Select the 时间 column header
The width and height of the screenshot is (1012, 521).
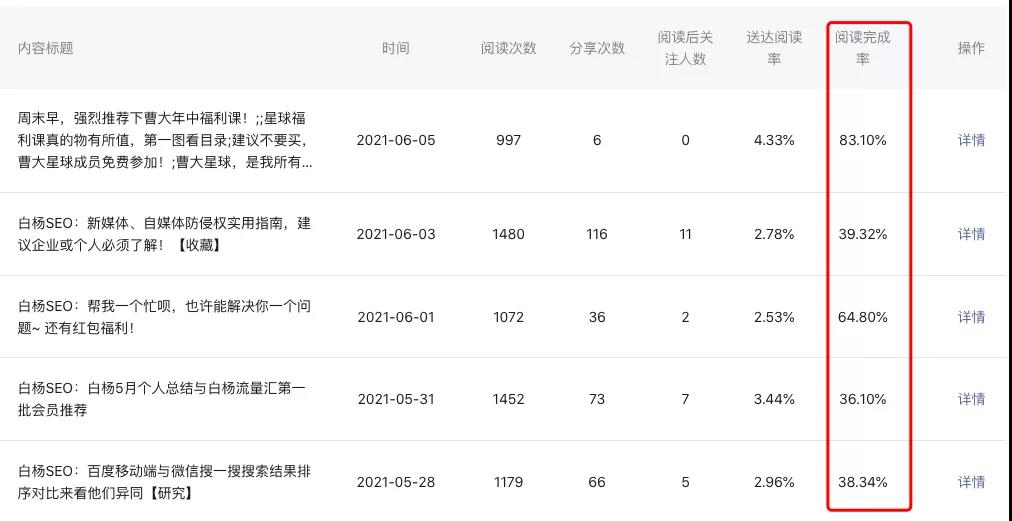395,48
